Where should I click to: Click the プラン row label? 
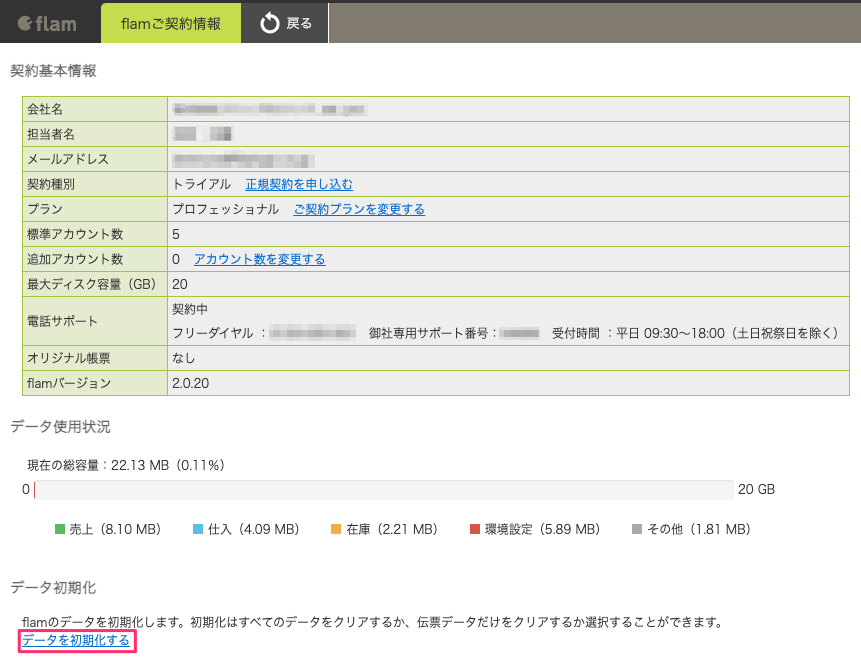(45, 209)
